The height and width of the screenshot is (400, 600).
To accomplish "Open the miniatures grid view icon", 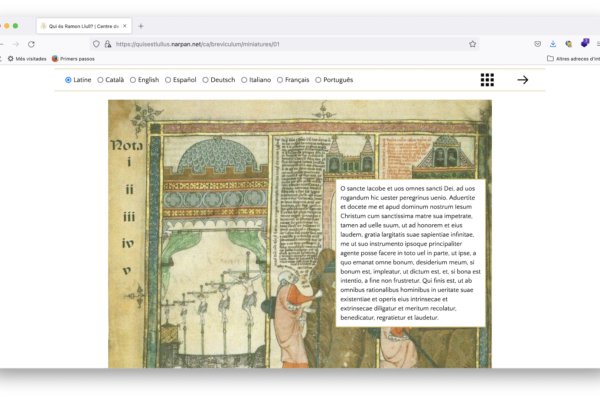I will pos(487,80).
